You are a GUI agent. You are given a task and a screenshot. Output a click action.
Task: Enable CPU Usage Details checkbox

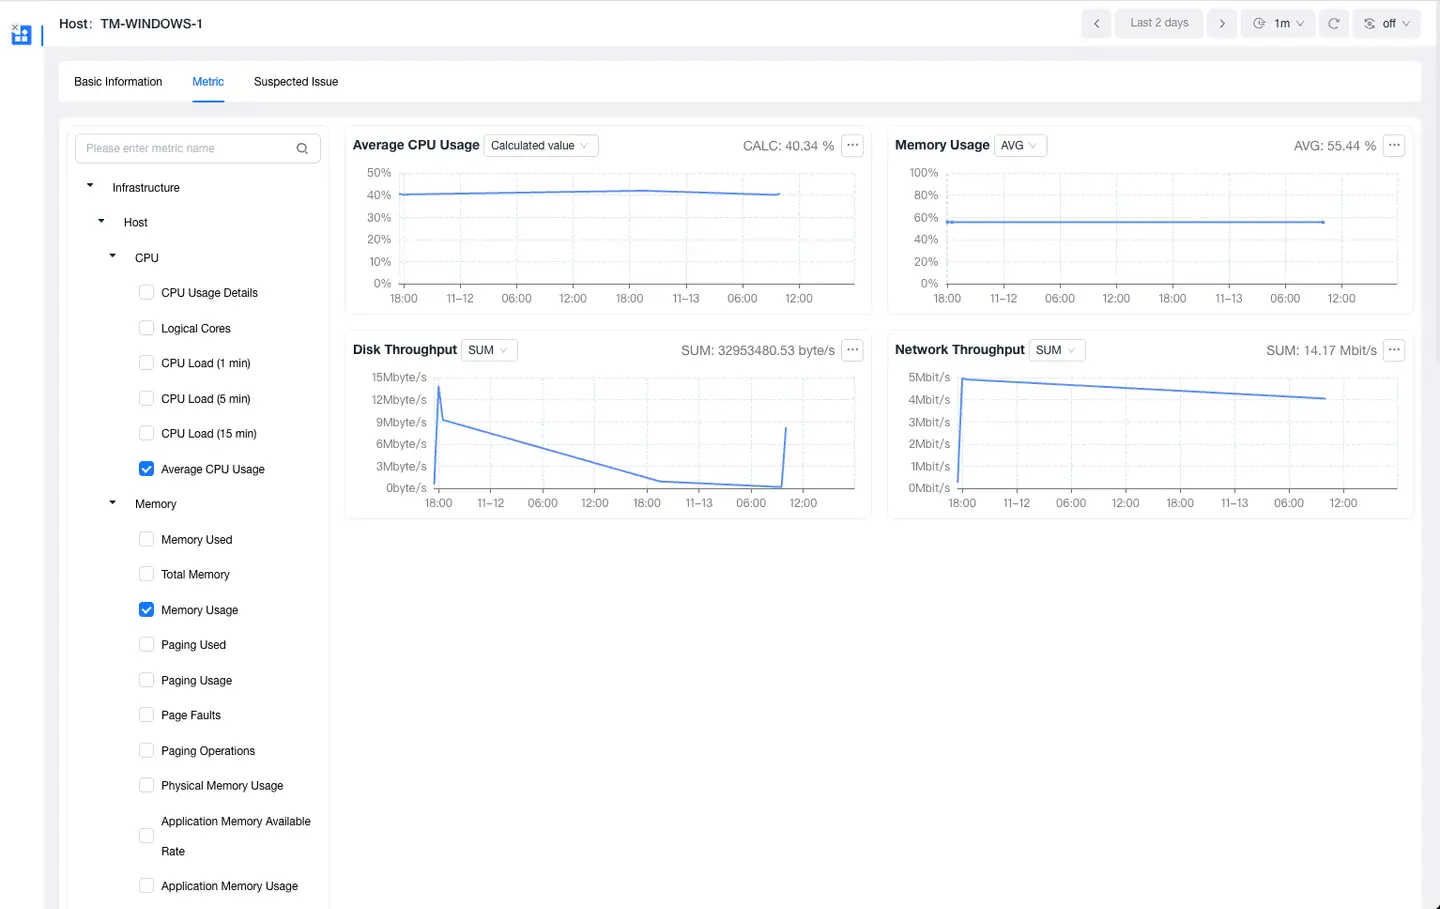(x=146, y=293)
